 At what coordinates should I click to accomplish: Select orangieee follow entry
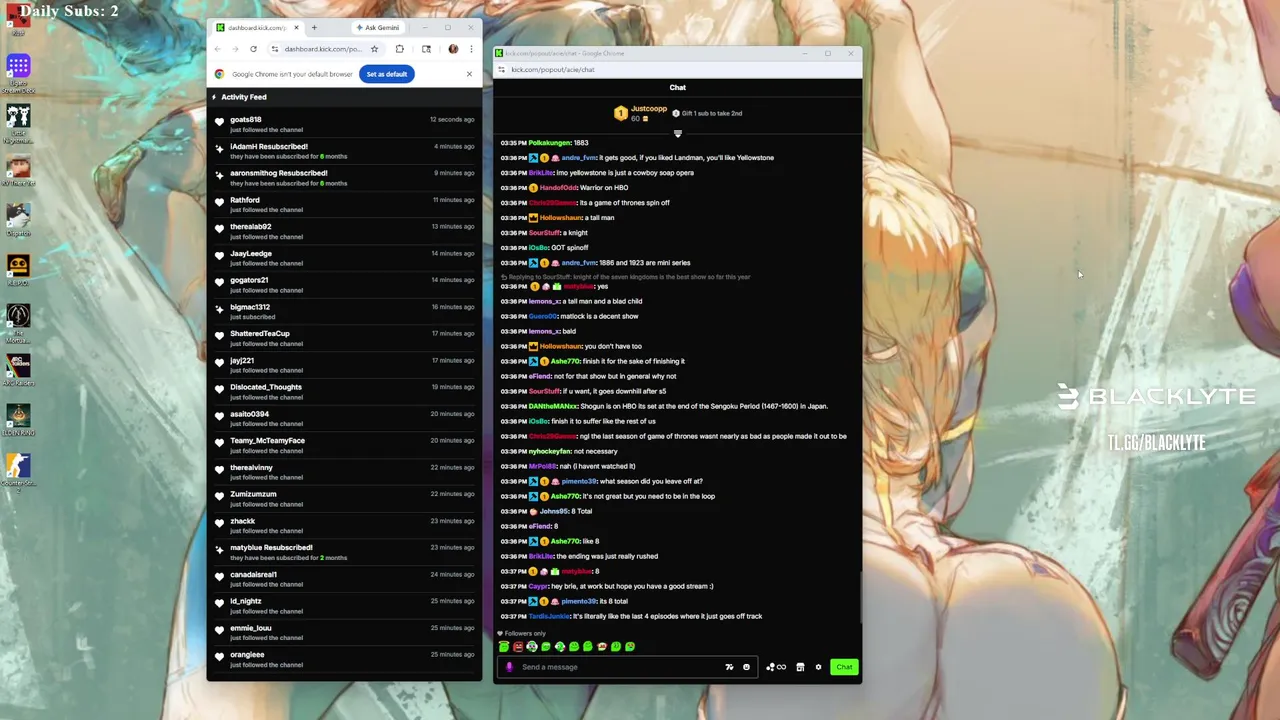[344, 659]
